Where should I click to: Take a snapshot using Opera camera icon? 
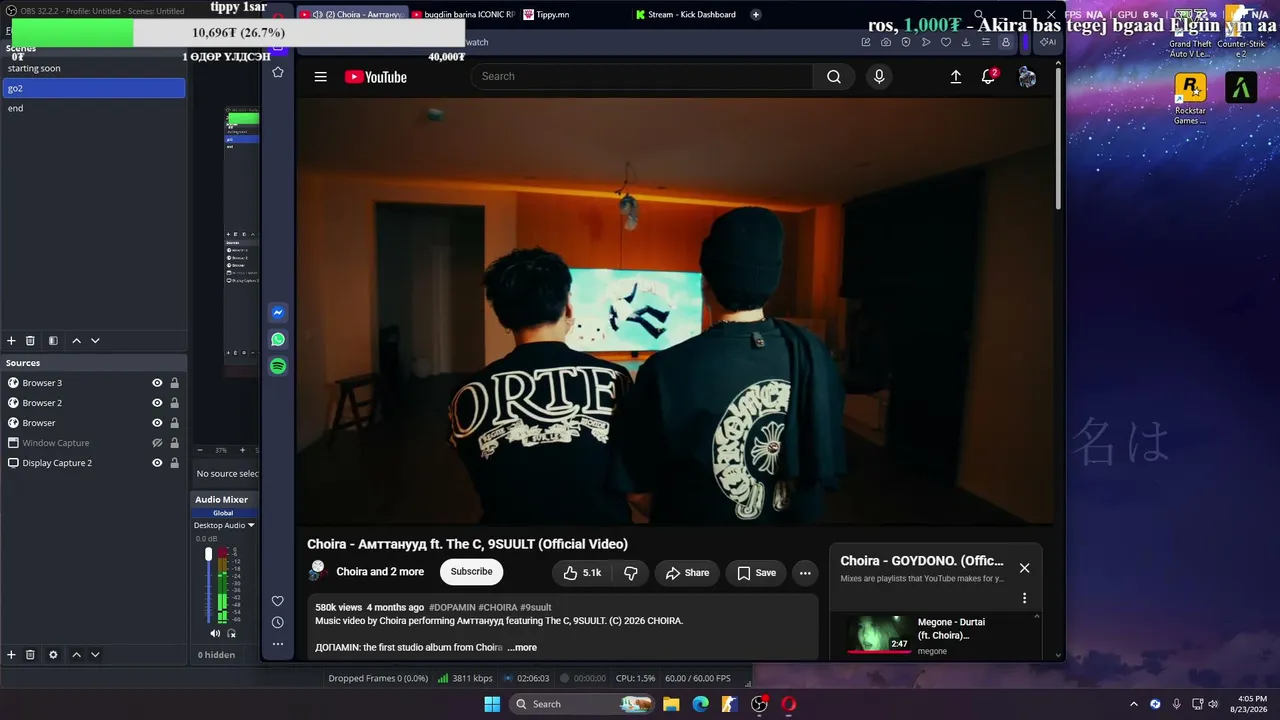coord(886,42)
